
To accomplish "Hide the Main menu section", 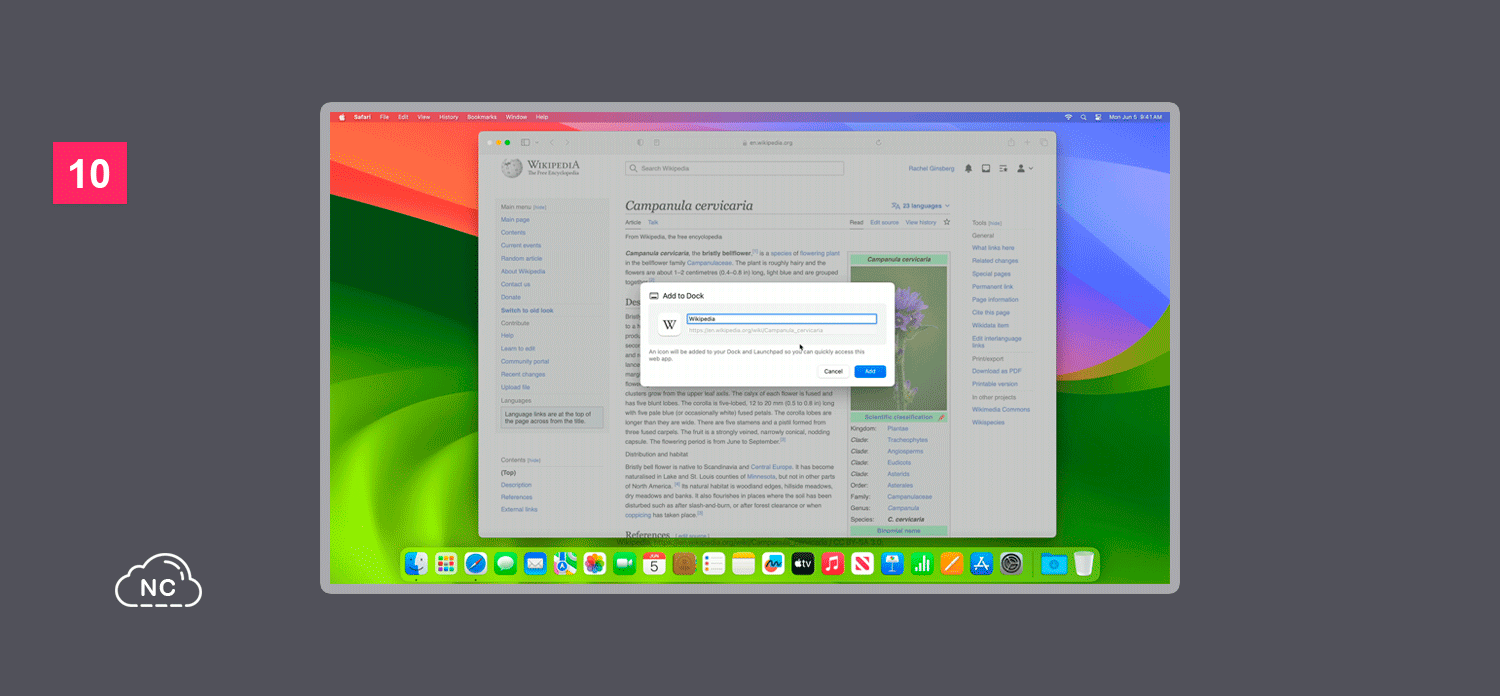I will tap(540, 207).
